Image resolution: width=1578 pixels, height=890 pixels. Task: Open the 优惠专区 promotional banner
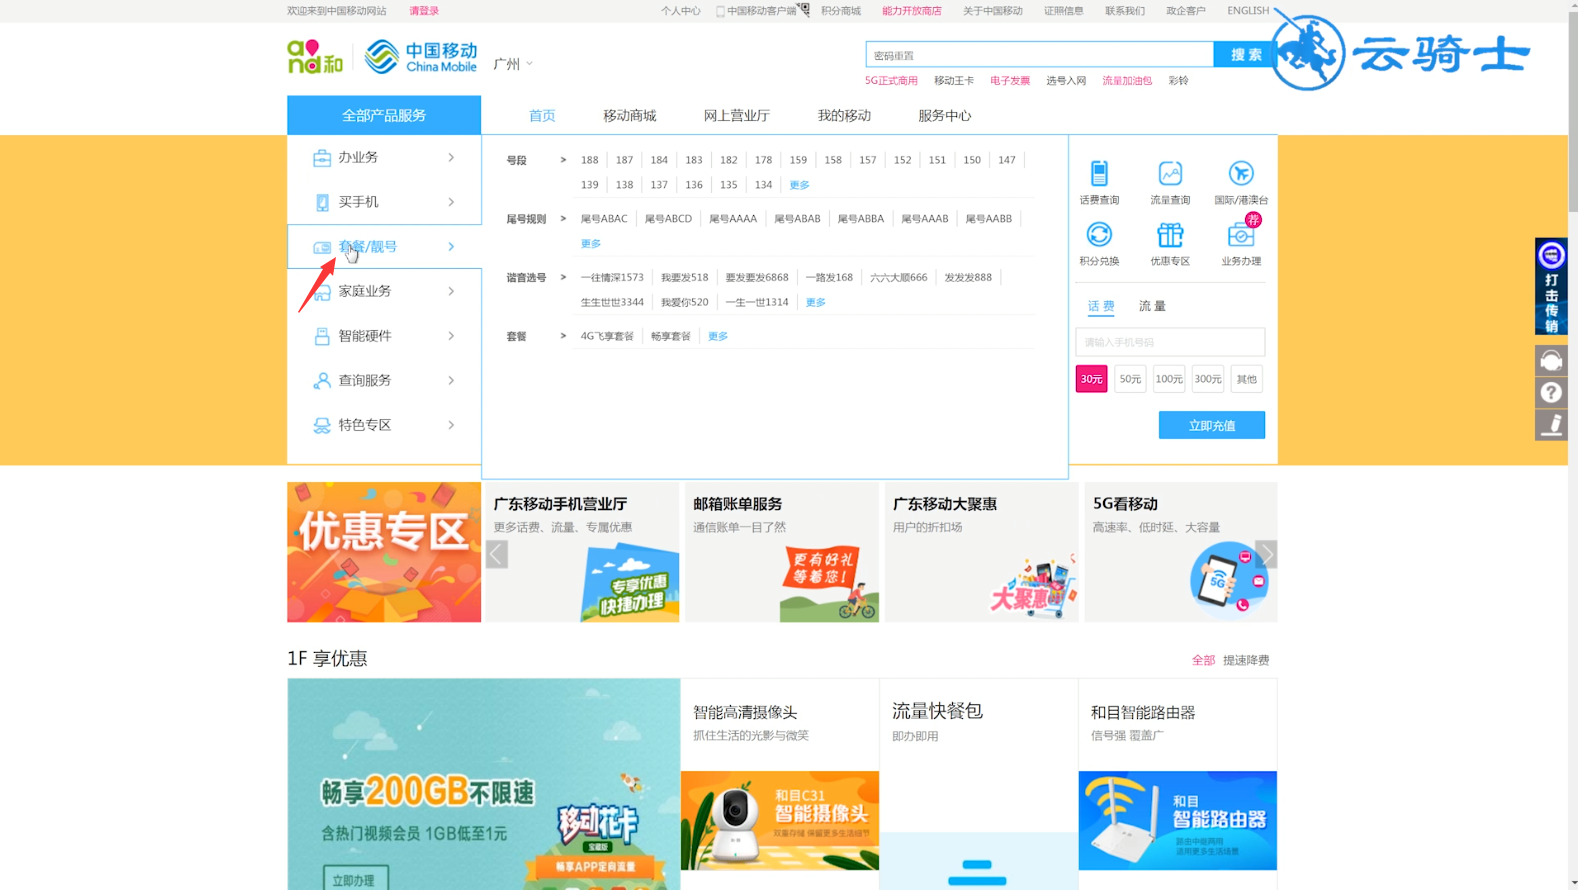384,552
